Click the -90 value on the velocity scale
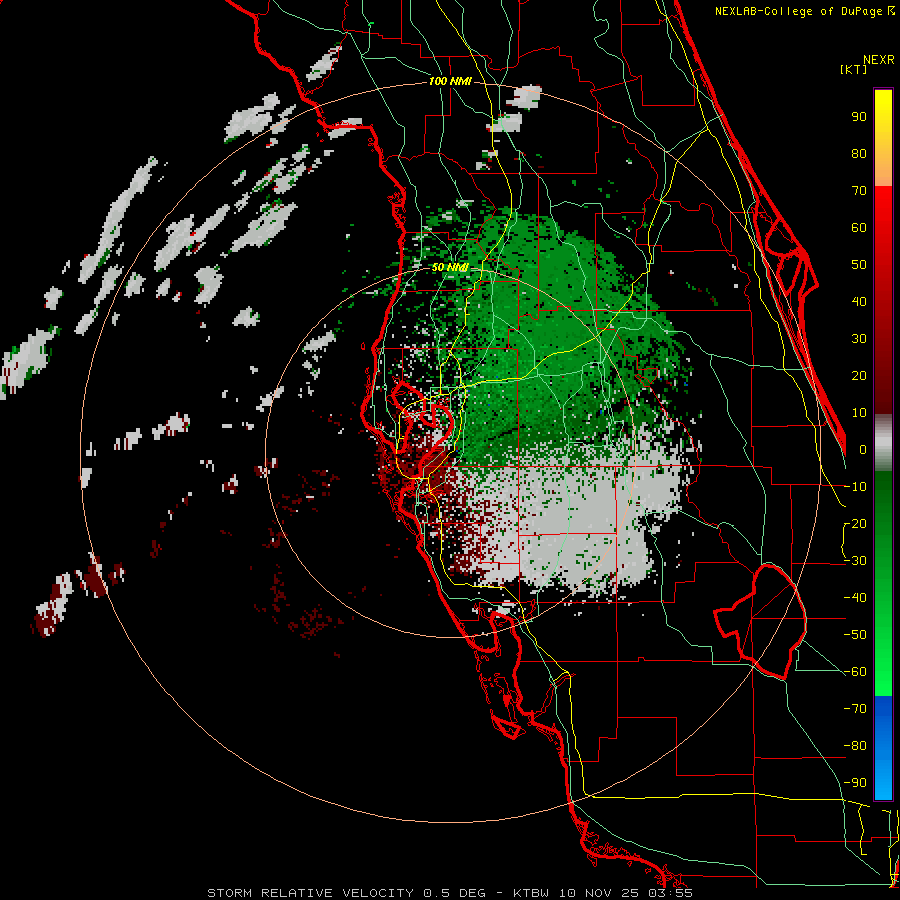900x900 pixels. pos(855,783)
